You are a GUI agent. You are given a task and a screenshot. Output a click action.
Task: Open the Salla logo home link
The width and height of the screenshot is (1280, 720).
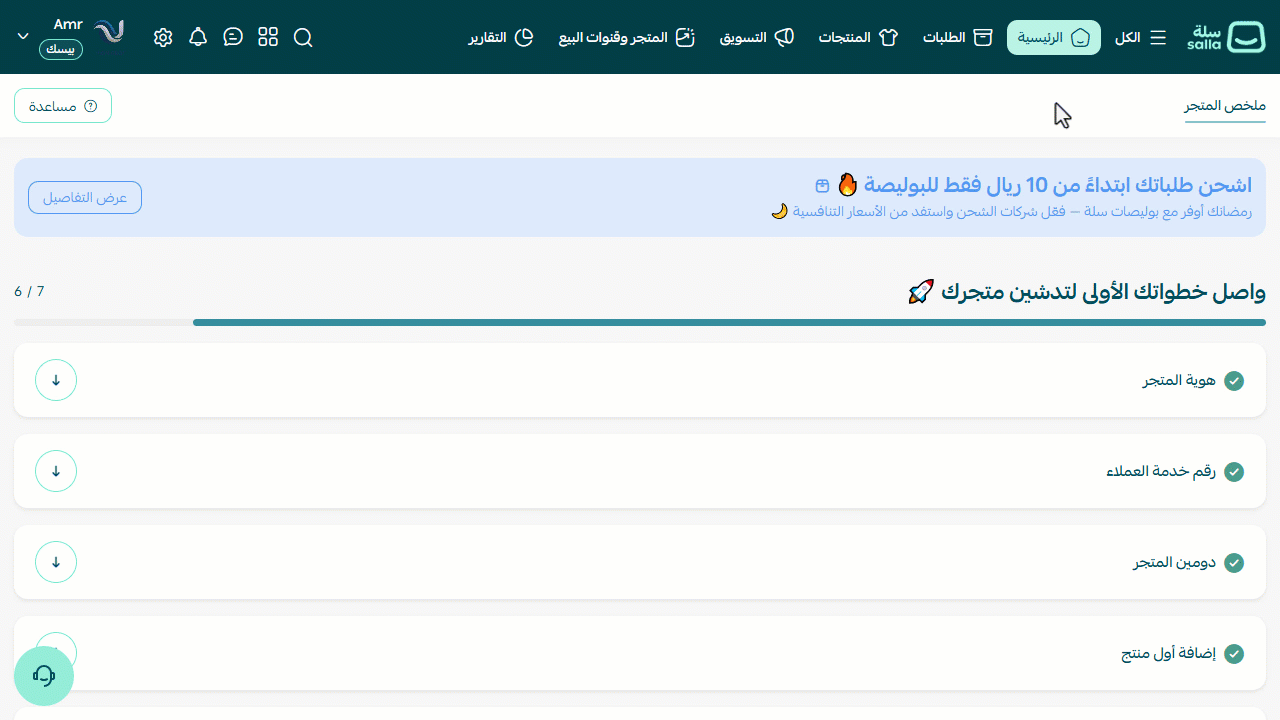1227,38
